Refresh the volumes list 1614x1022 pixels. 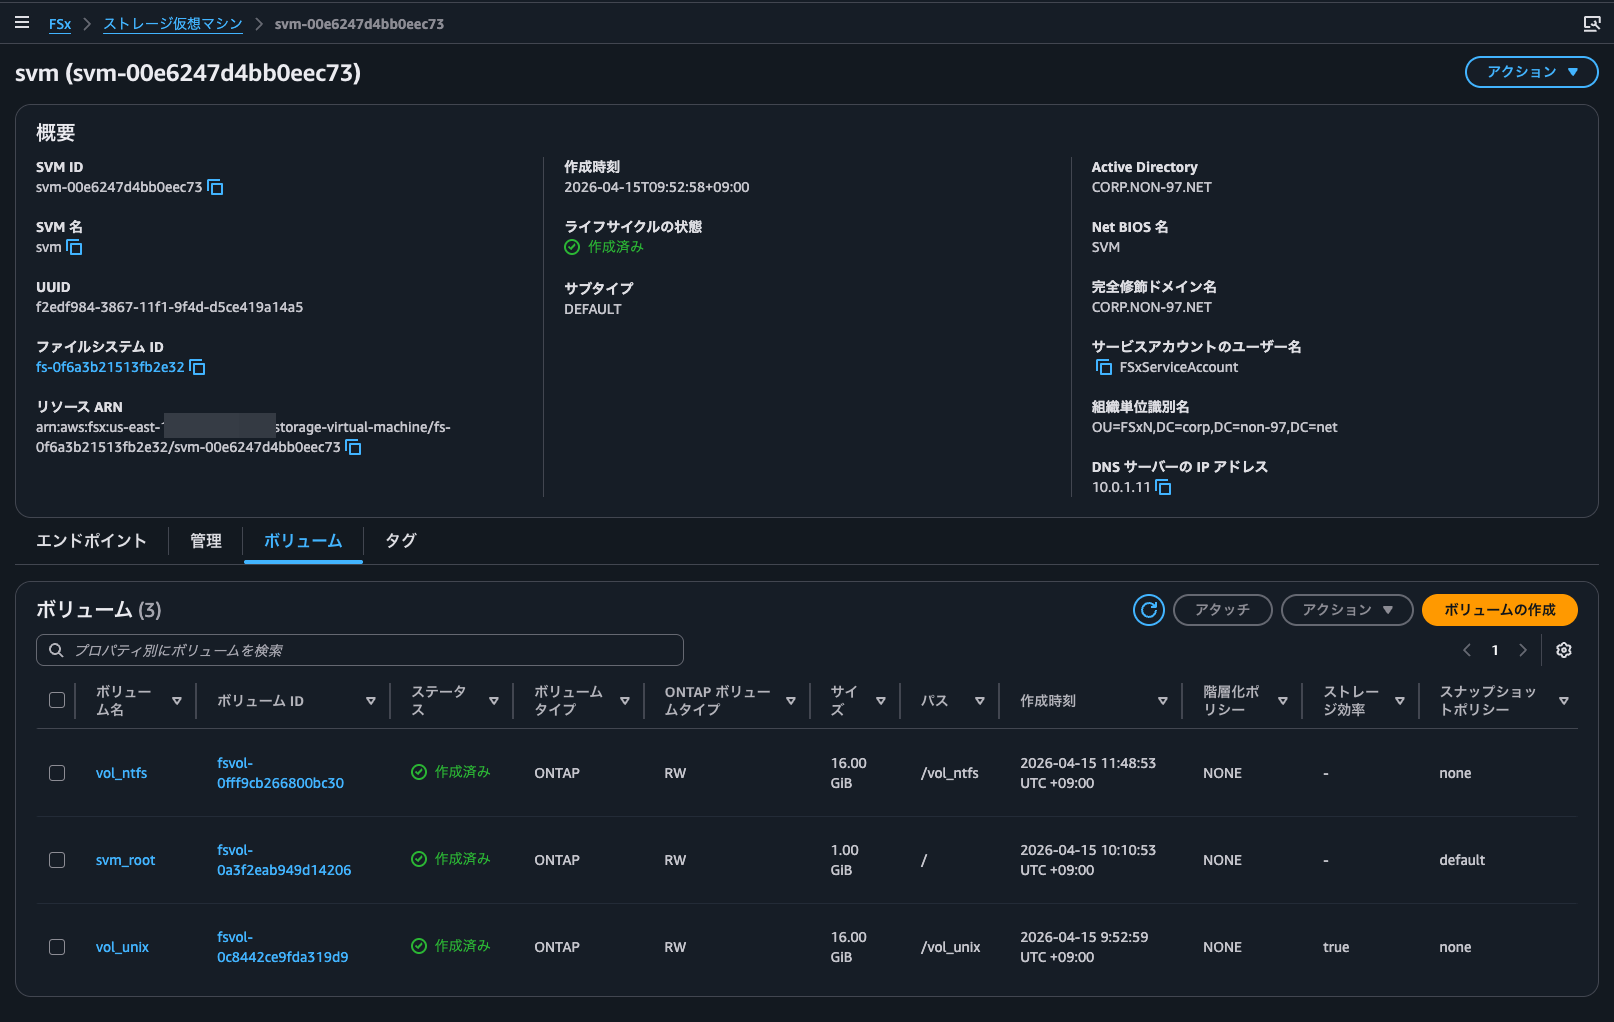[1148, 609]
